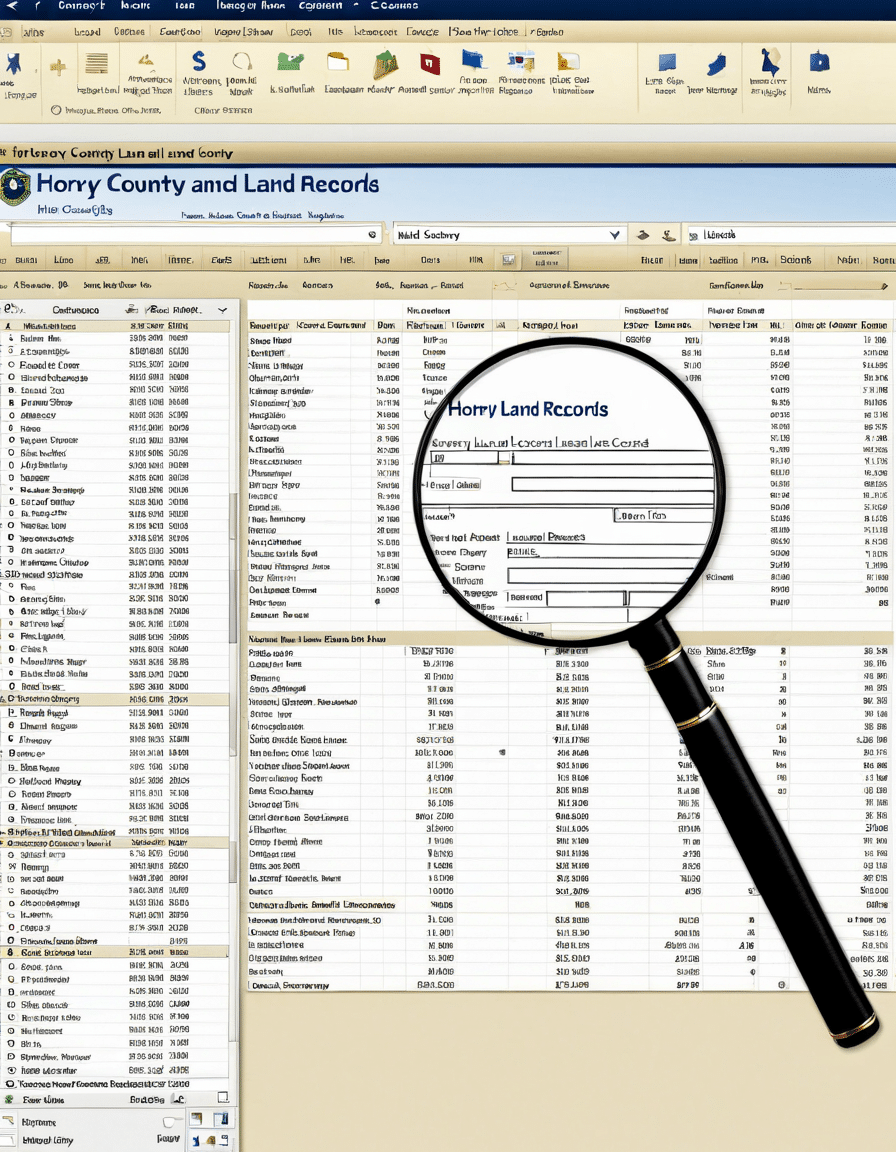Click the small image icon in the tab row
Image resolution: width=896 pixels, height=1152 pixels.
pyautogui.click(x=508, y=260)
